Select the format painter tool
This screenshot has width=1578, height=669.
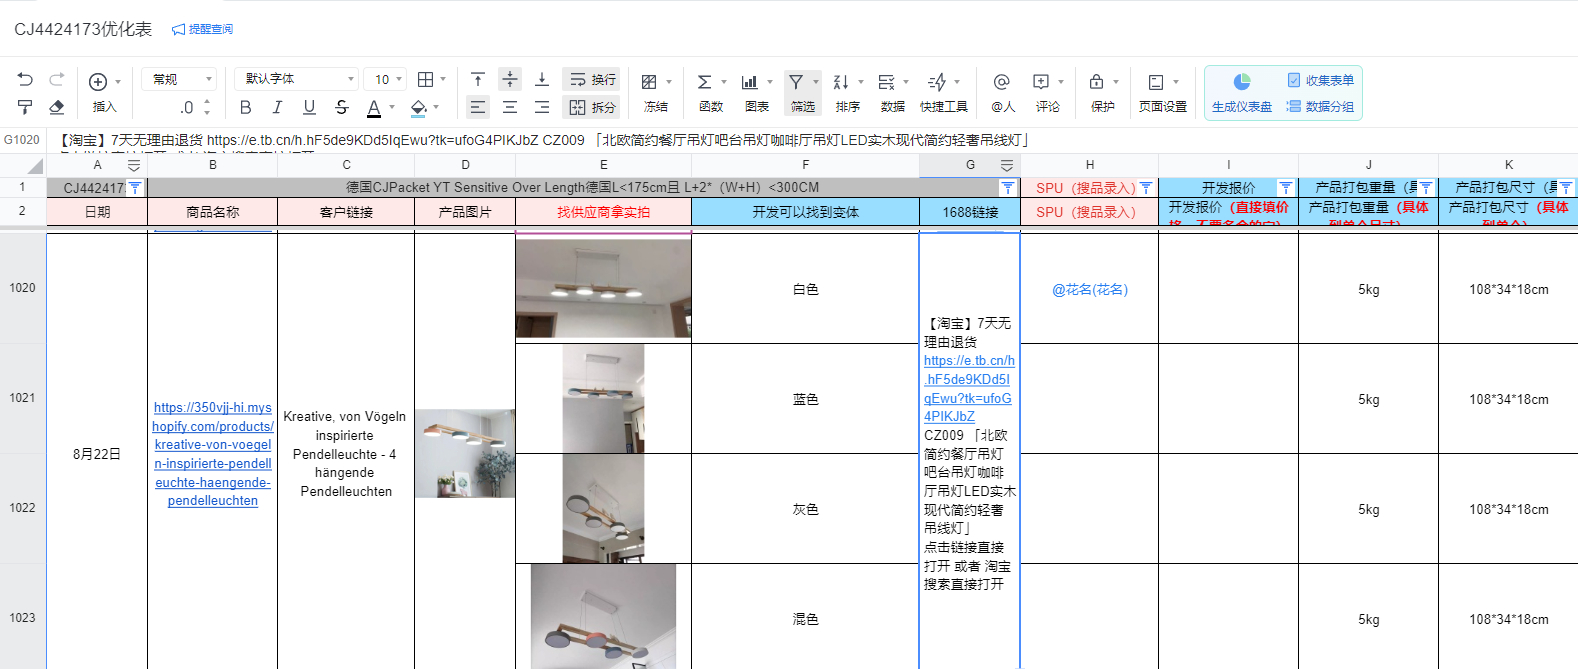click(x=25, y=107)
